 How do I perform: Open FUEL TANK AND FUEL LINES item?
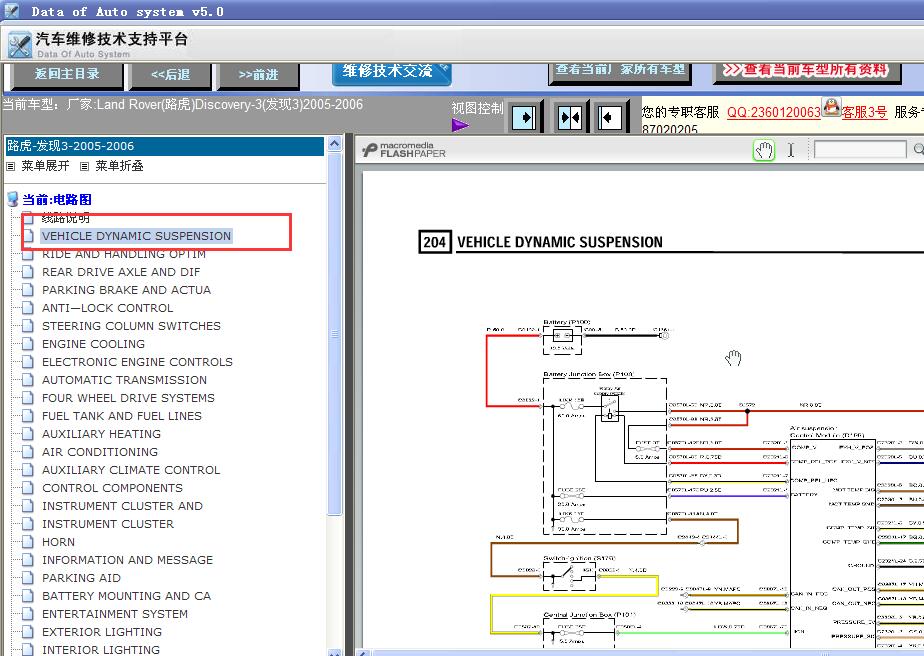(x=121, y=416)
